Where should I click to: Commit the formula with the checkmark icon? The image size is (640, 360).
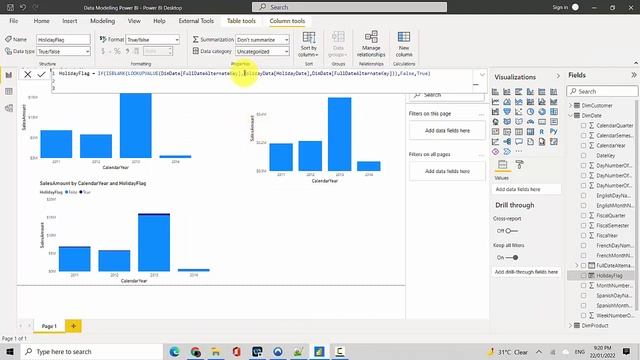click(x=41, y=74)
